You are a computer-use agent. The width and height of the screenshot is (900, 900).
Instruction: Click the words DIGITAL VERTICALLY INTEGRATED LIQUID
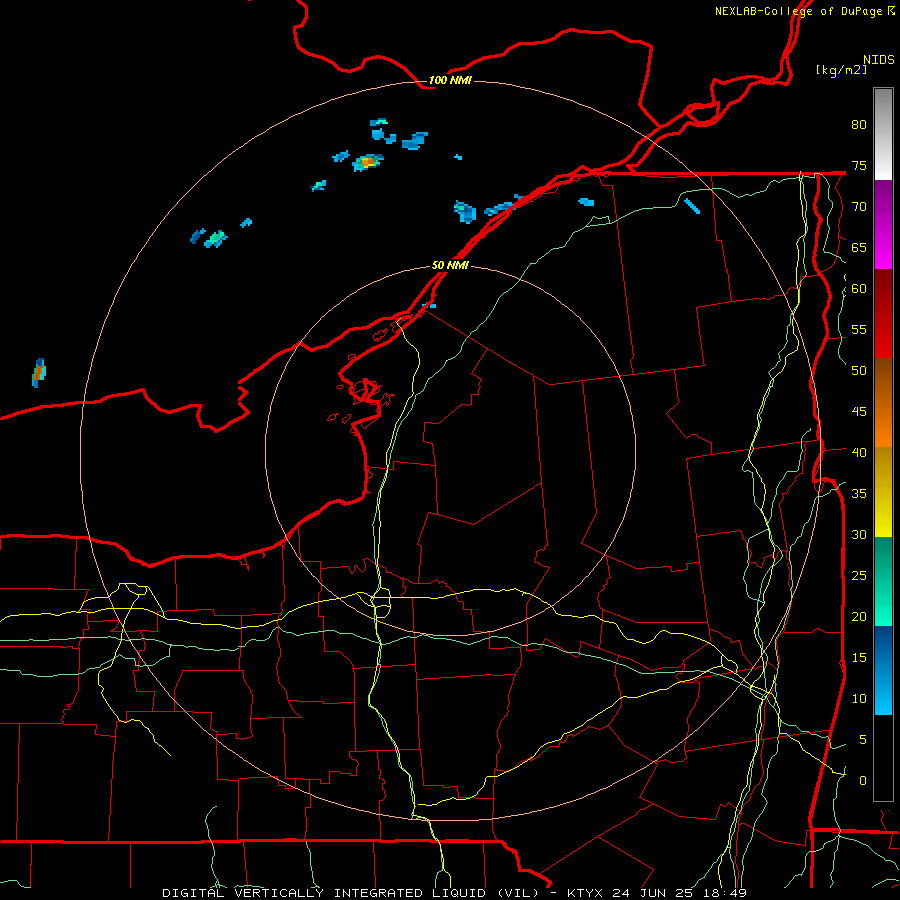pyautogui.click(x=326, y=893)
